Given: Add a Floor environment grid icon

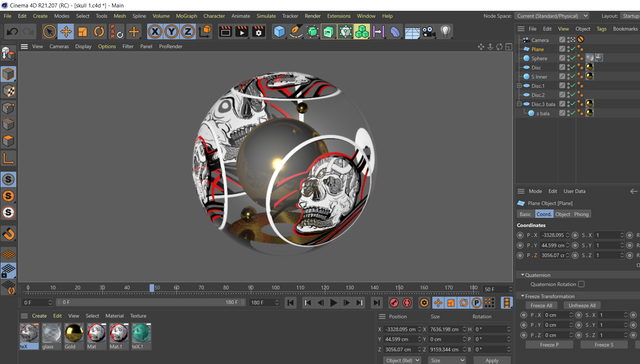Looking at the screenshot, I should pos(412,32).
